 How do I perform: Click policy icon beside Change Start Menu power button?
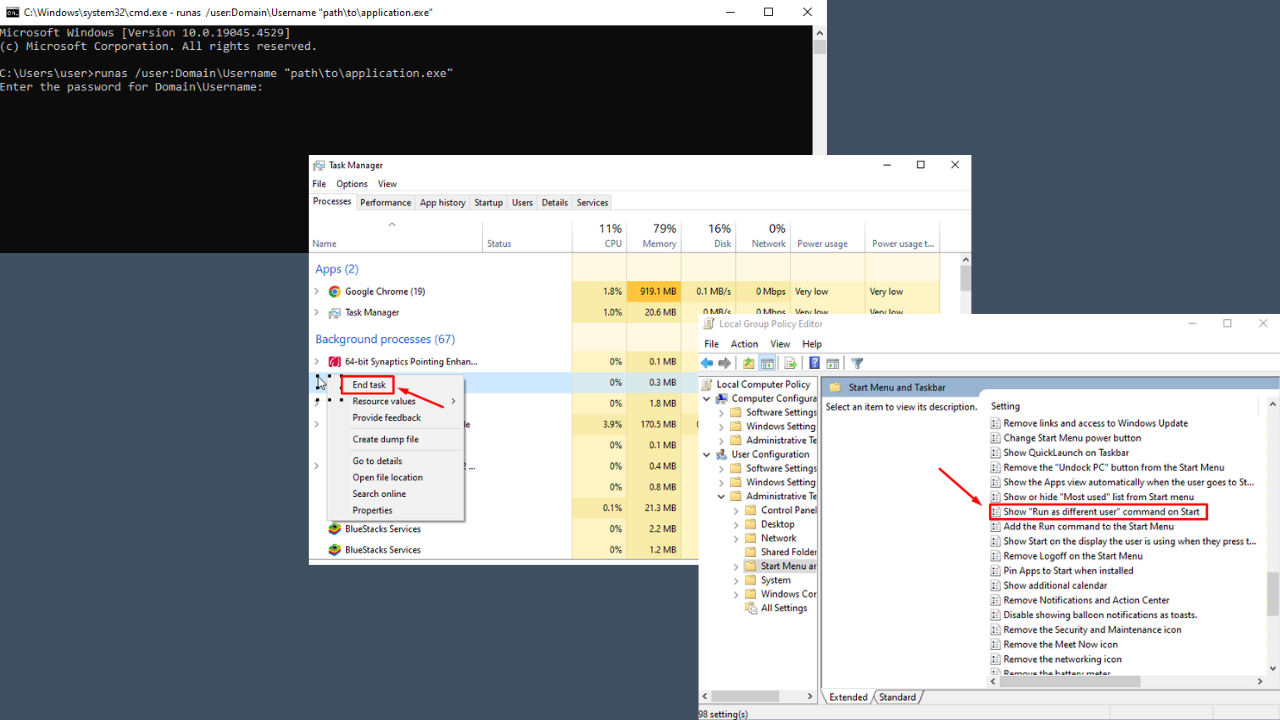[995, 438]
